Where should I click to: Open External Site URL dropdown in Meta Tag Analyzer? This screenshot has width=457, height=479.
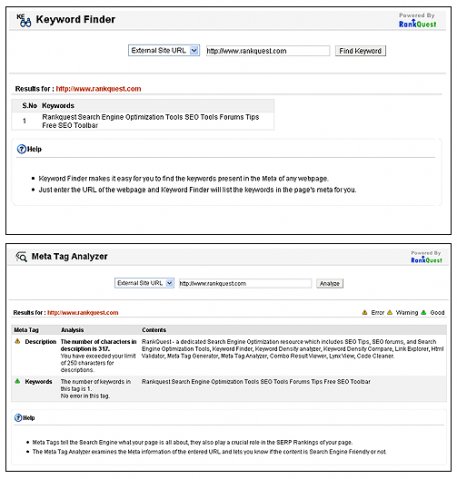pos(144,283)
